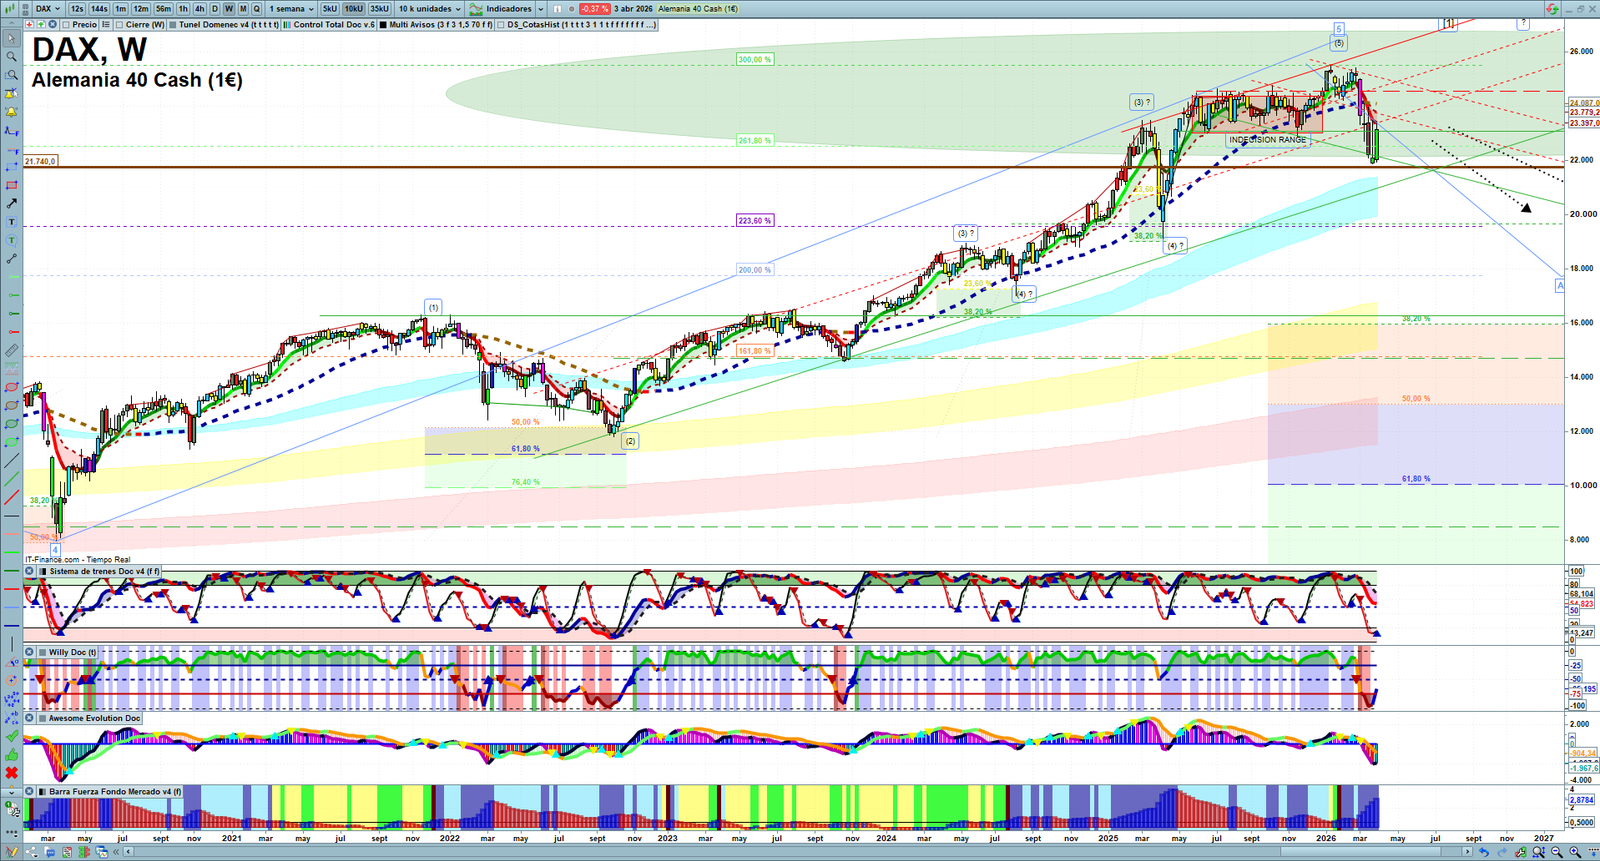Select the arrow cursor tool

(11, 39)
